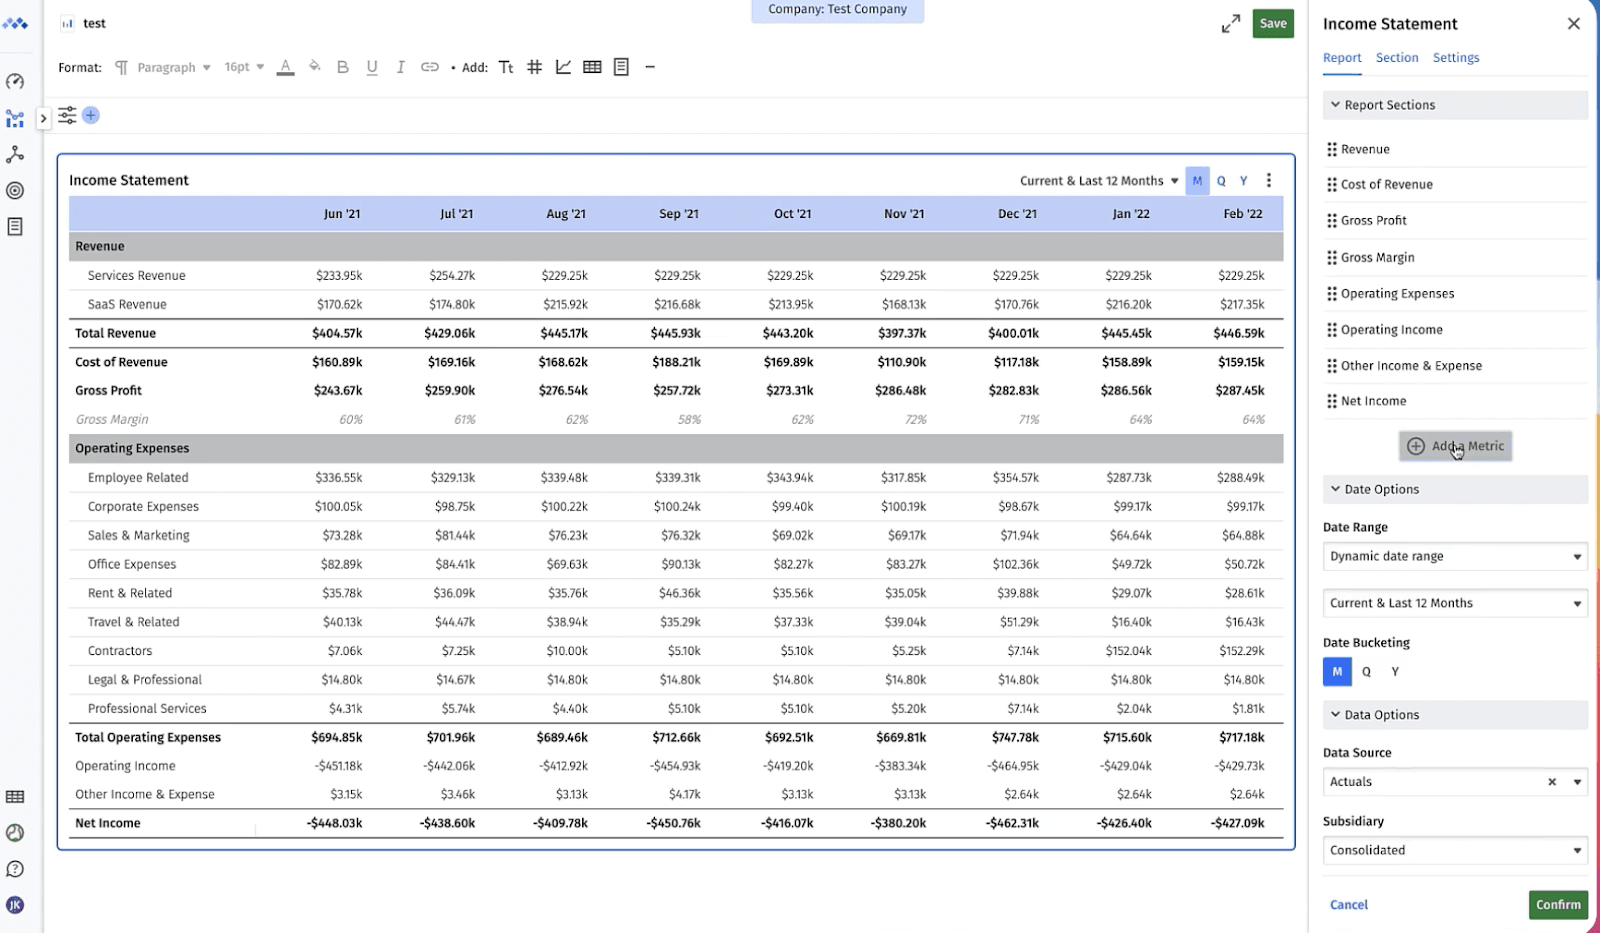This screenshot has height=933, width=1600.
Task: Insert a horizontal divider from the toolbar
Action: pos(650,67)
